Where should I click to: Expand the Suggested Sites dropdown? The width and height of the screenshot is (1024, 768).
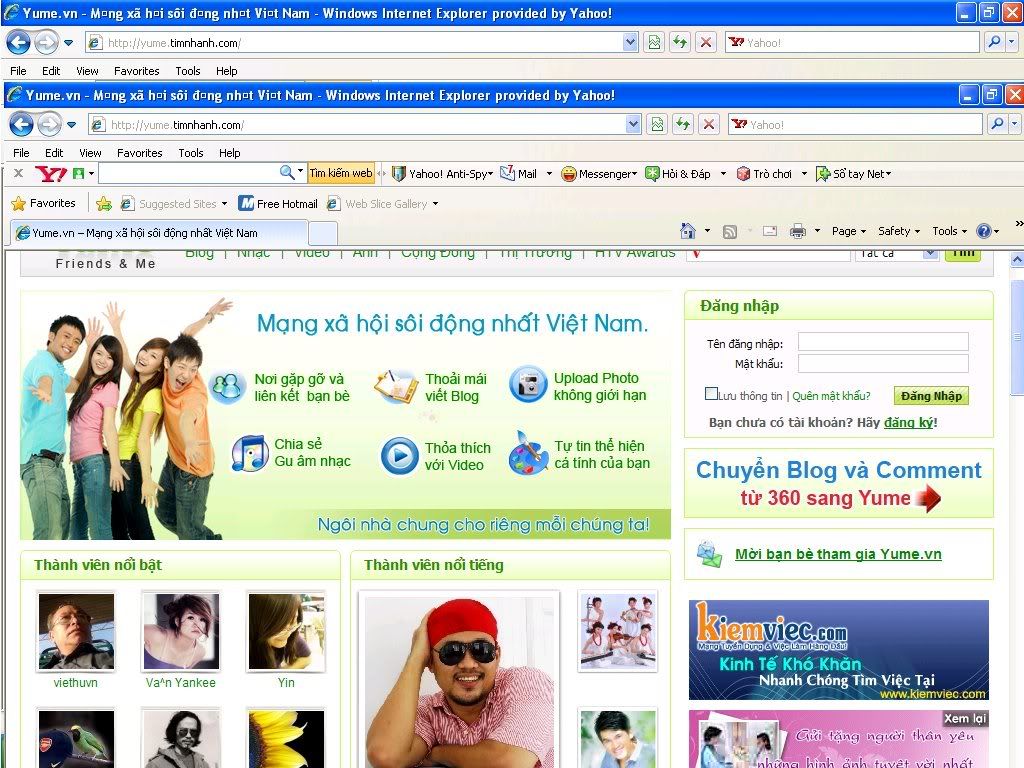(x=224, y=204)
